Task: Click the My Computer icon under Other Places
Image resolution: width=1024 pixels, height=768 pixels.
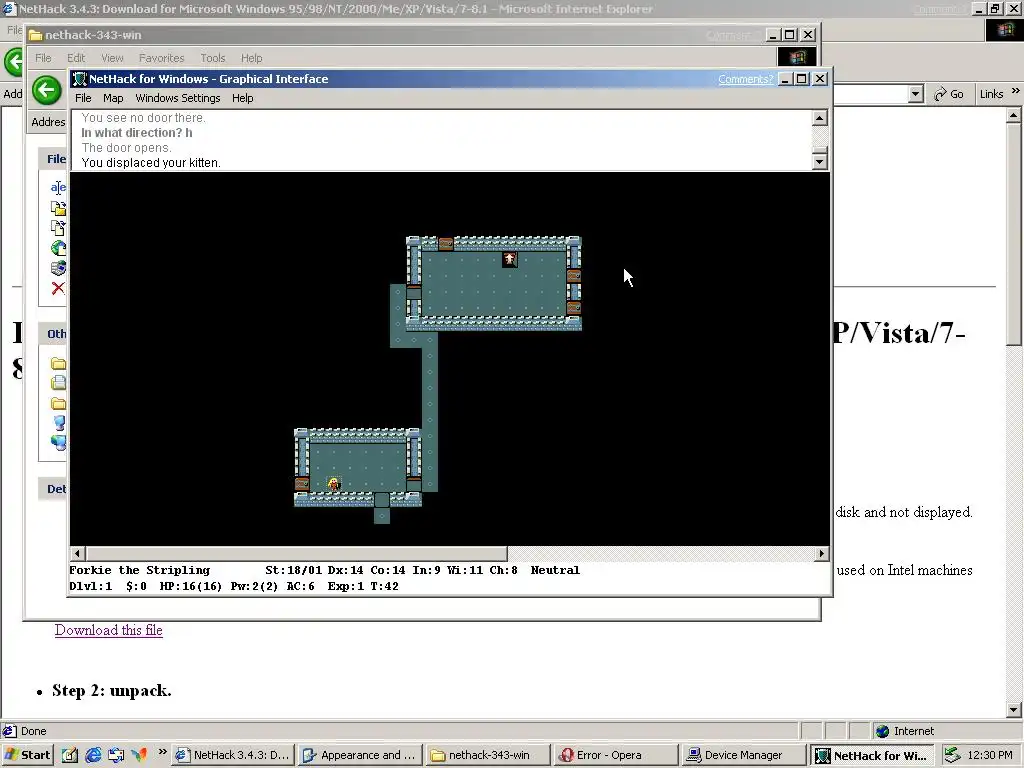Action: (58, 423)
